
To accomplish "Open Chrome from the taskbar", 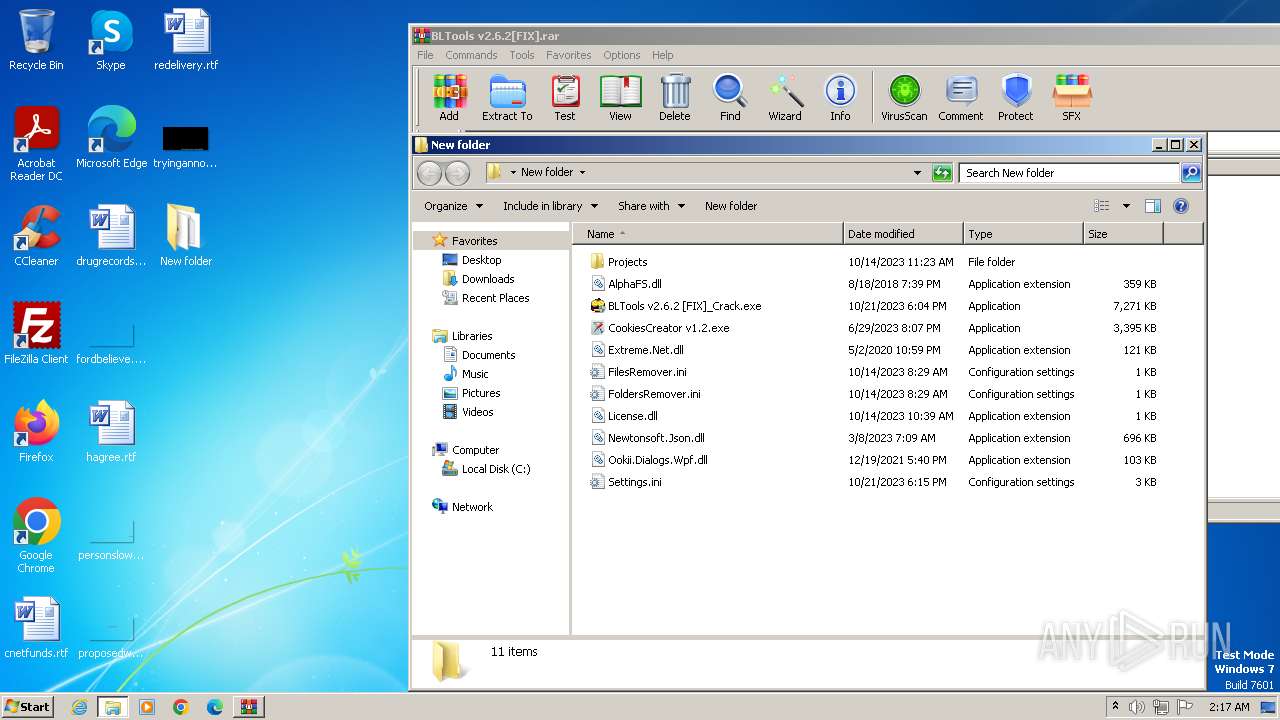I will click(181, 707).
